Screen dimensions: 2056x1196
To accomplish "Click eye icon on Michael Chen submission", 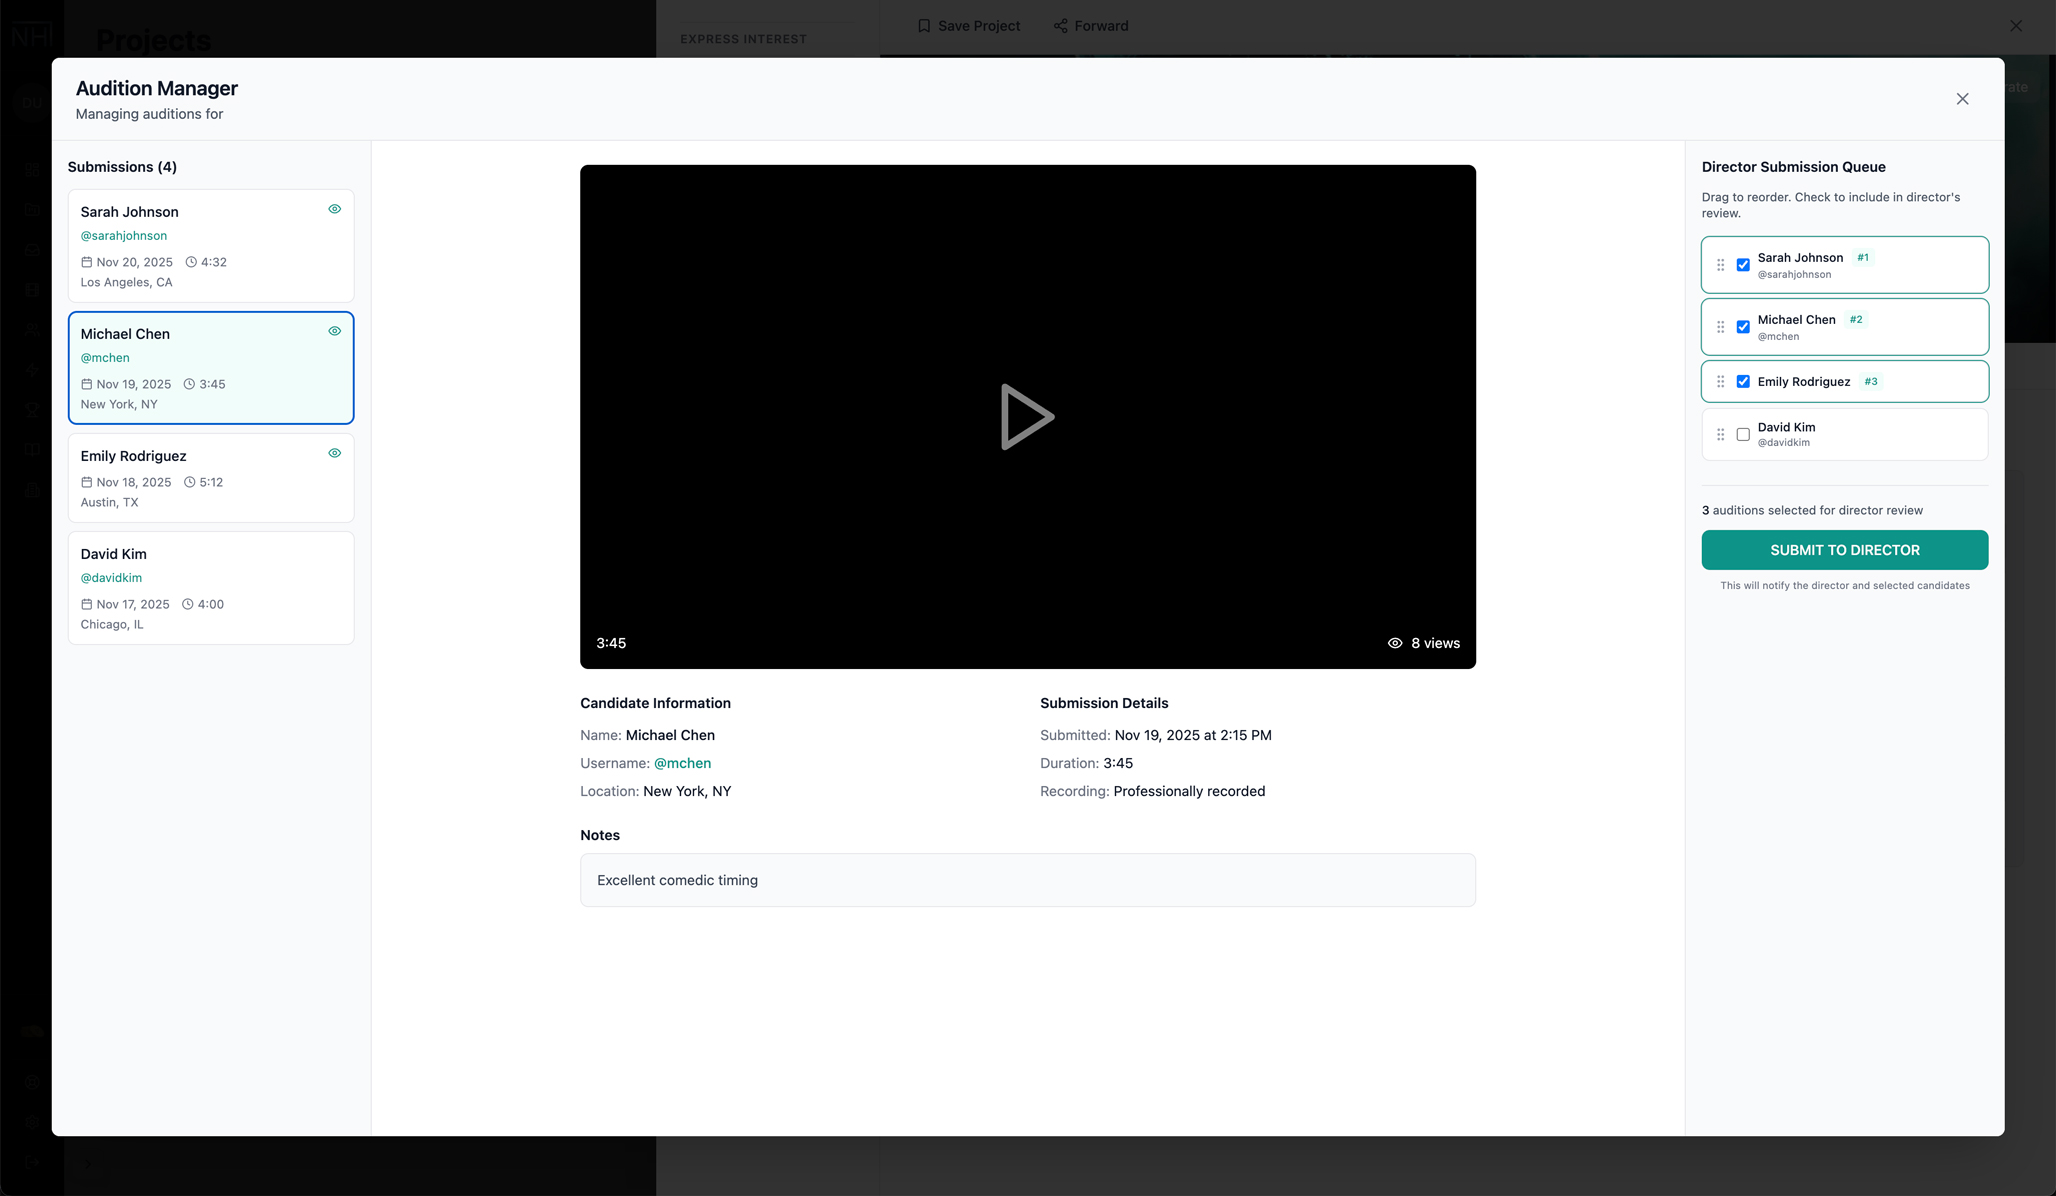I will click(335, 331).
